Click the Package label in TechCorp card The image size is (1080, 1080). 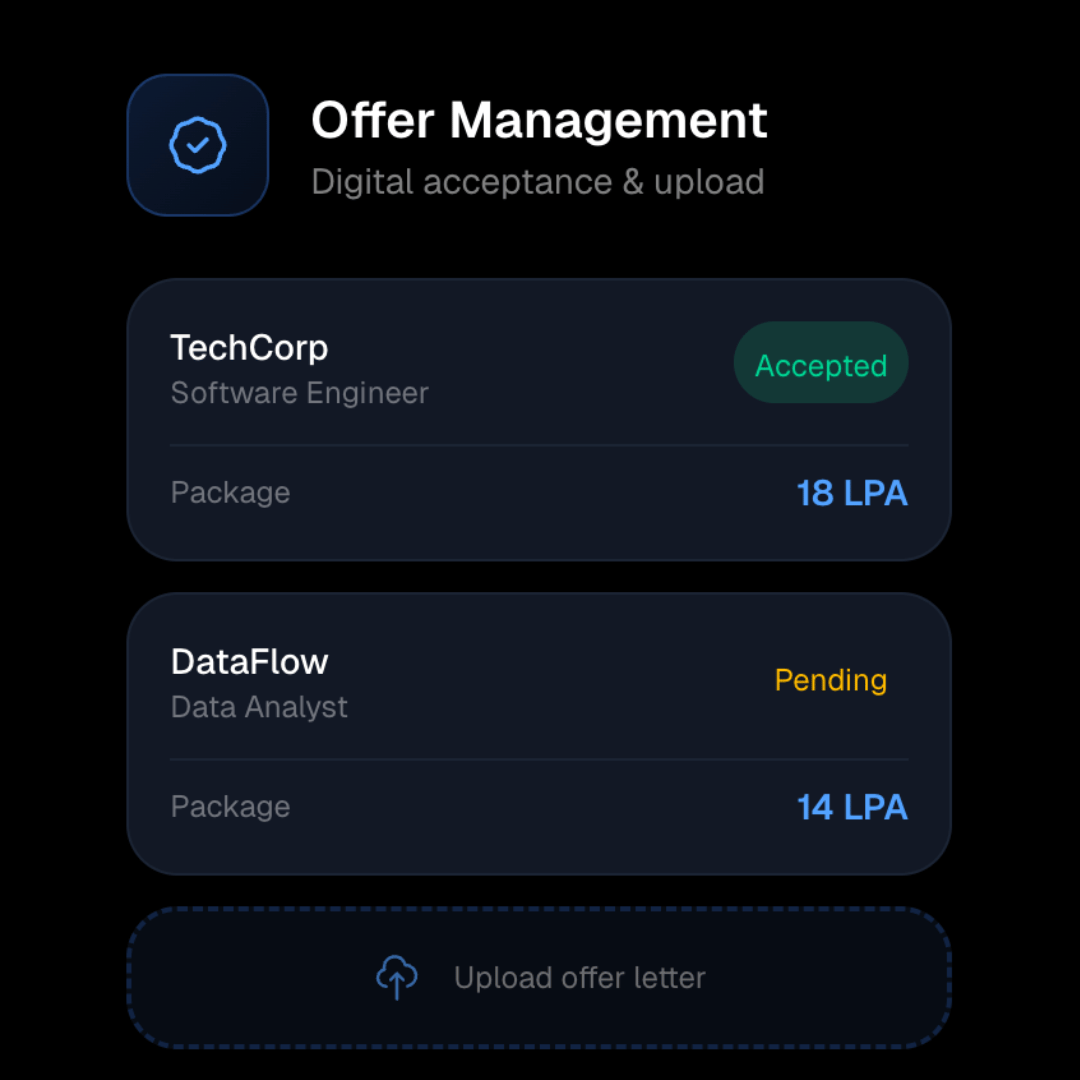point(230,493)
